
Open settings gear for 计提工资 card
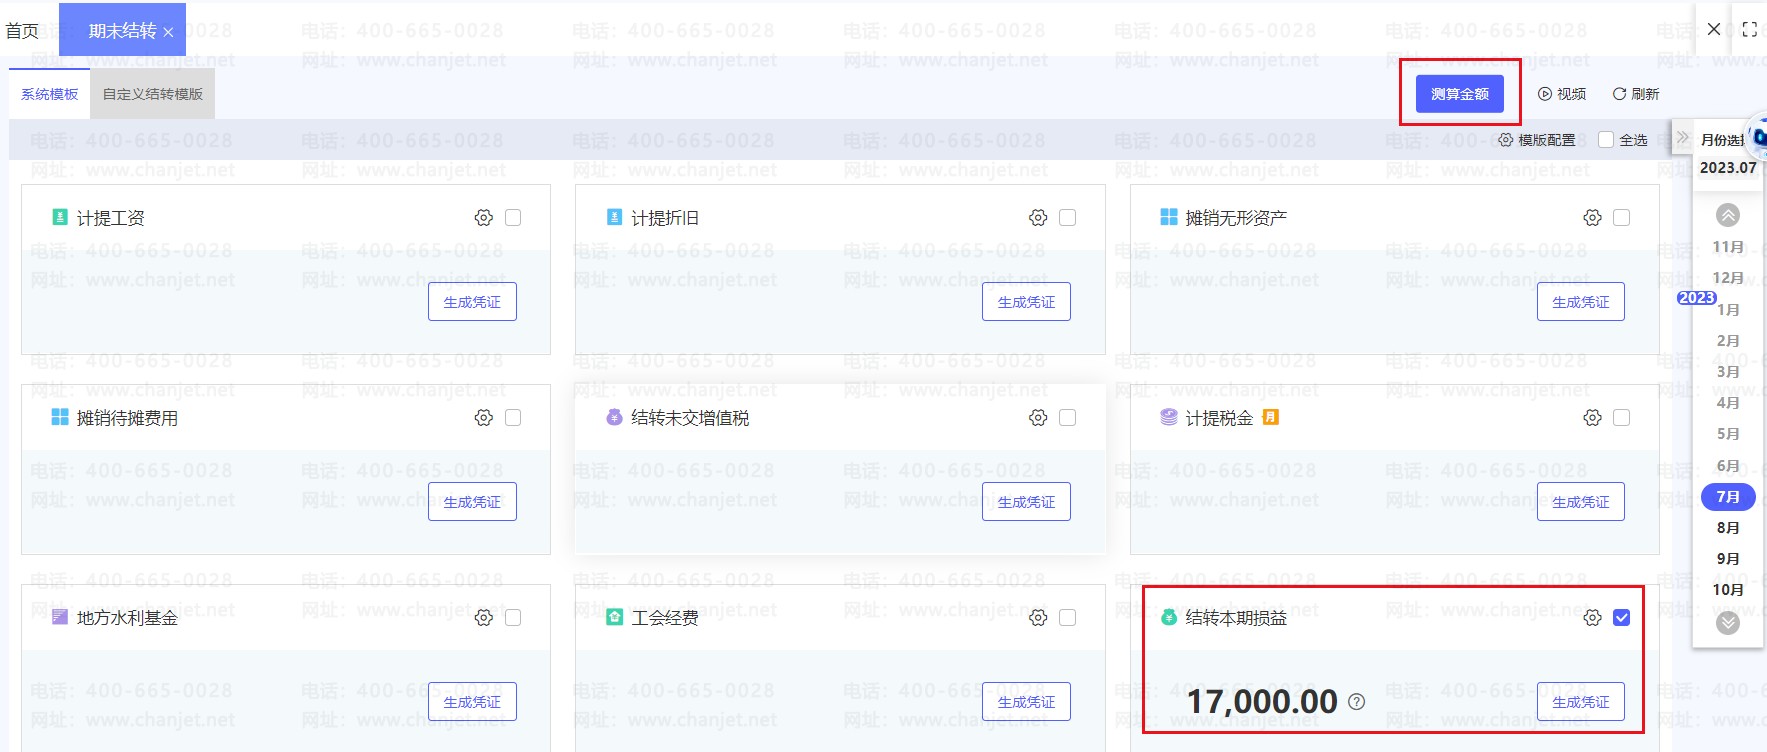[484, 218]
